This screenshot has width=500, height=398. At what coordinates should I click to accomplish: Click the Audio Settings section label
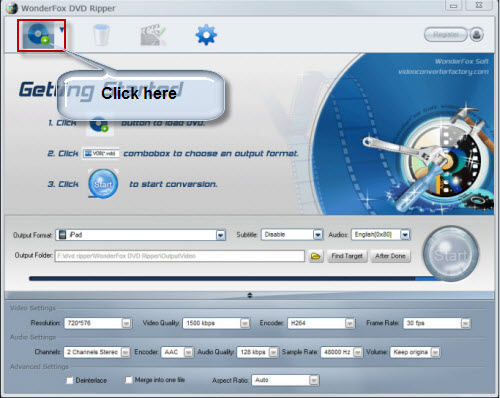coord(33,337)
